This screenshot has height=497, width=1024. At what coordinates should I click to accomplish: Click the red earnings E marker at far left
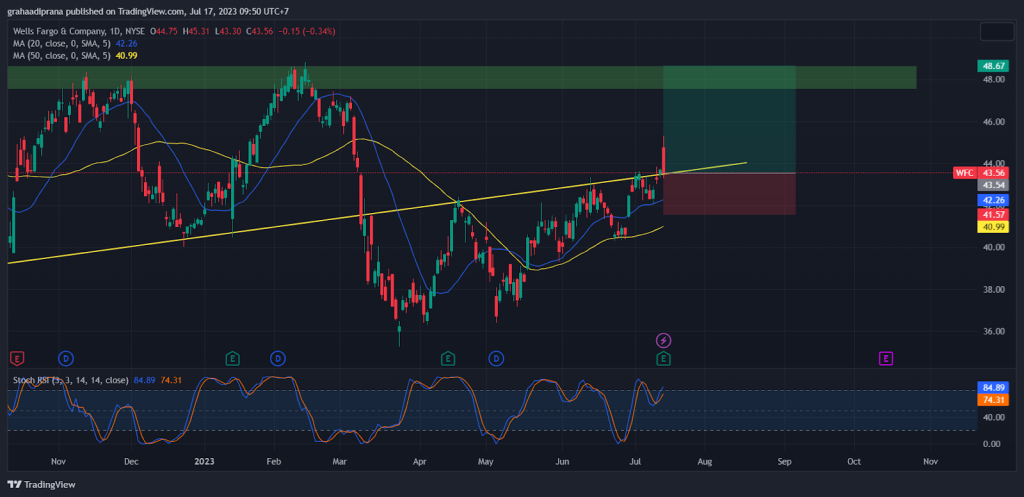click(17, 358)
